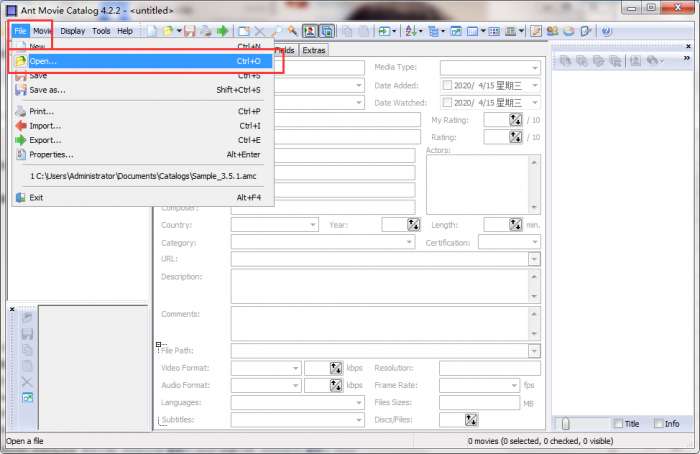Click the green export arrow toolbar icon
This screenshot has width=700, height=454.
(x=223, y=31)
